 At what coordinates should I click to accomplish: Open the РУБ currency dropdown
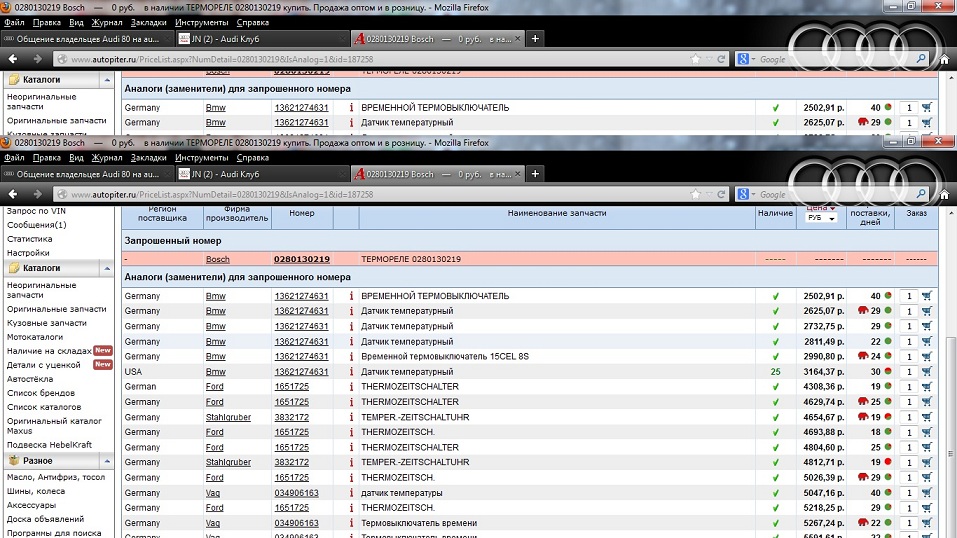point(821,217)
